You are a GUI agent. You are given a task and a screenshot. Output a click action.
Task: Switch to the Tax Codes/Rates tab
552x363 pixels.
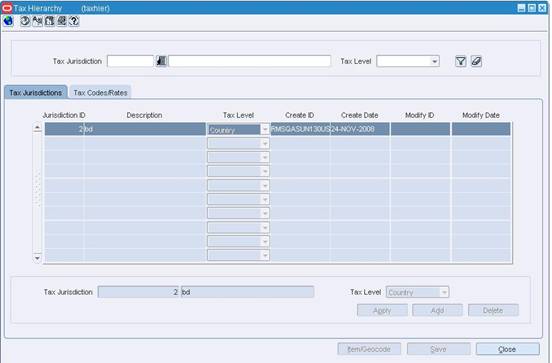click(x=100, y=93)
